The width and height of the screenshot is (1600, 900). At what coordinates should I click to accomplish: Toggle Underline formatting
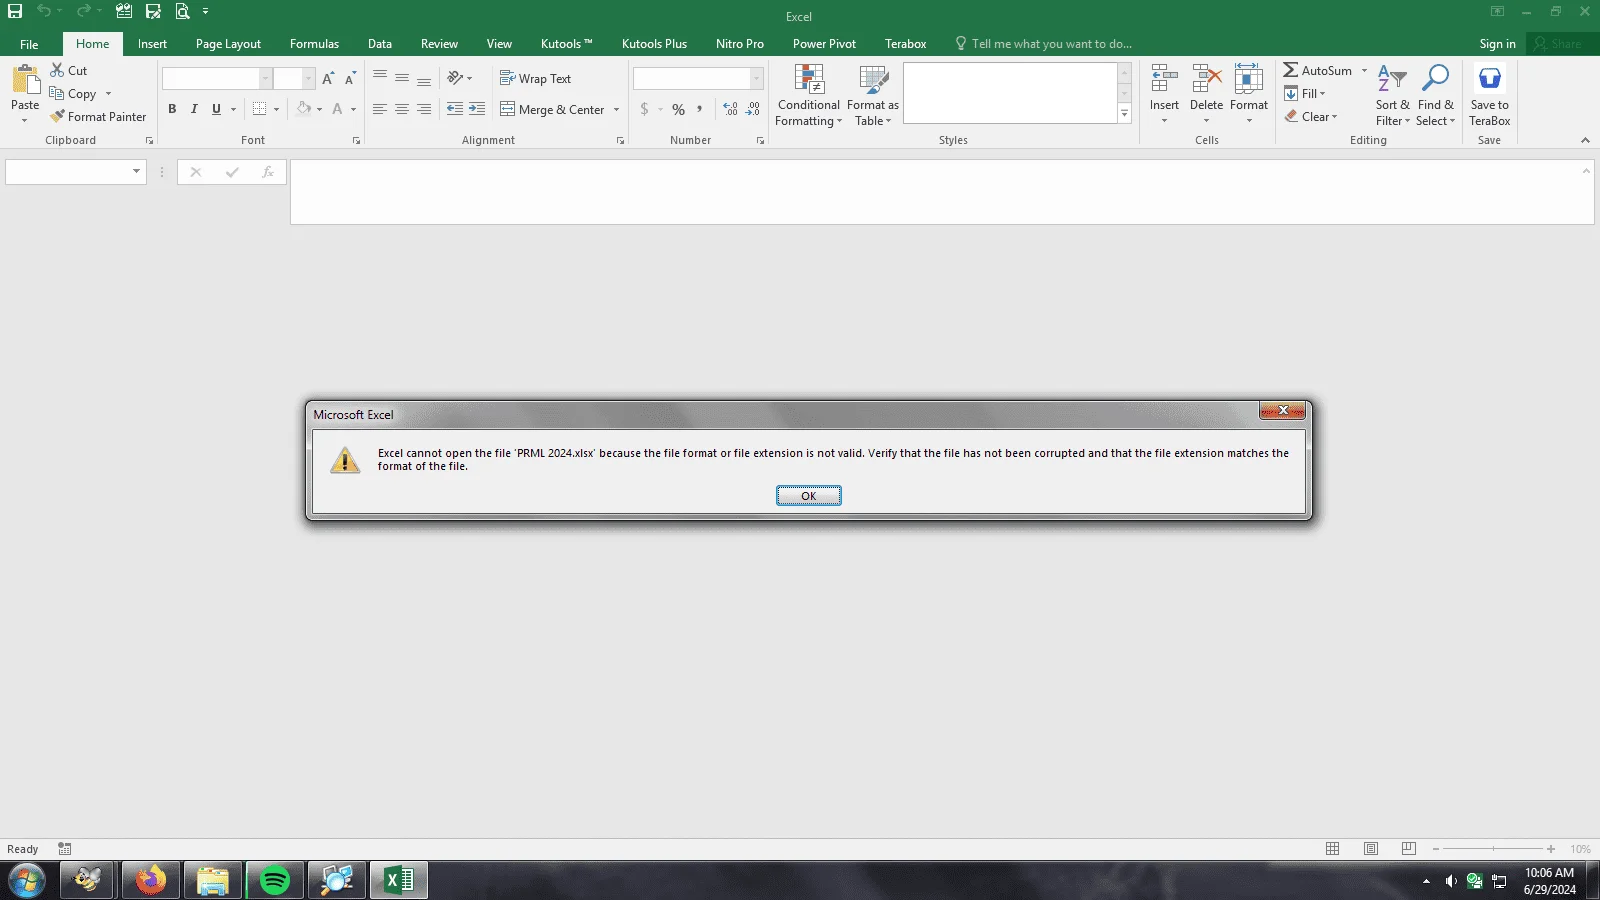216,109
